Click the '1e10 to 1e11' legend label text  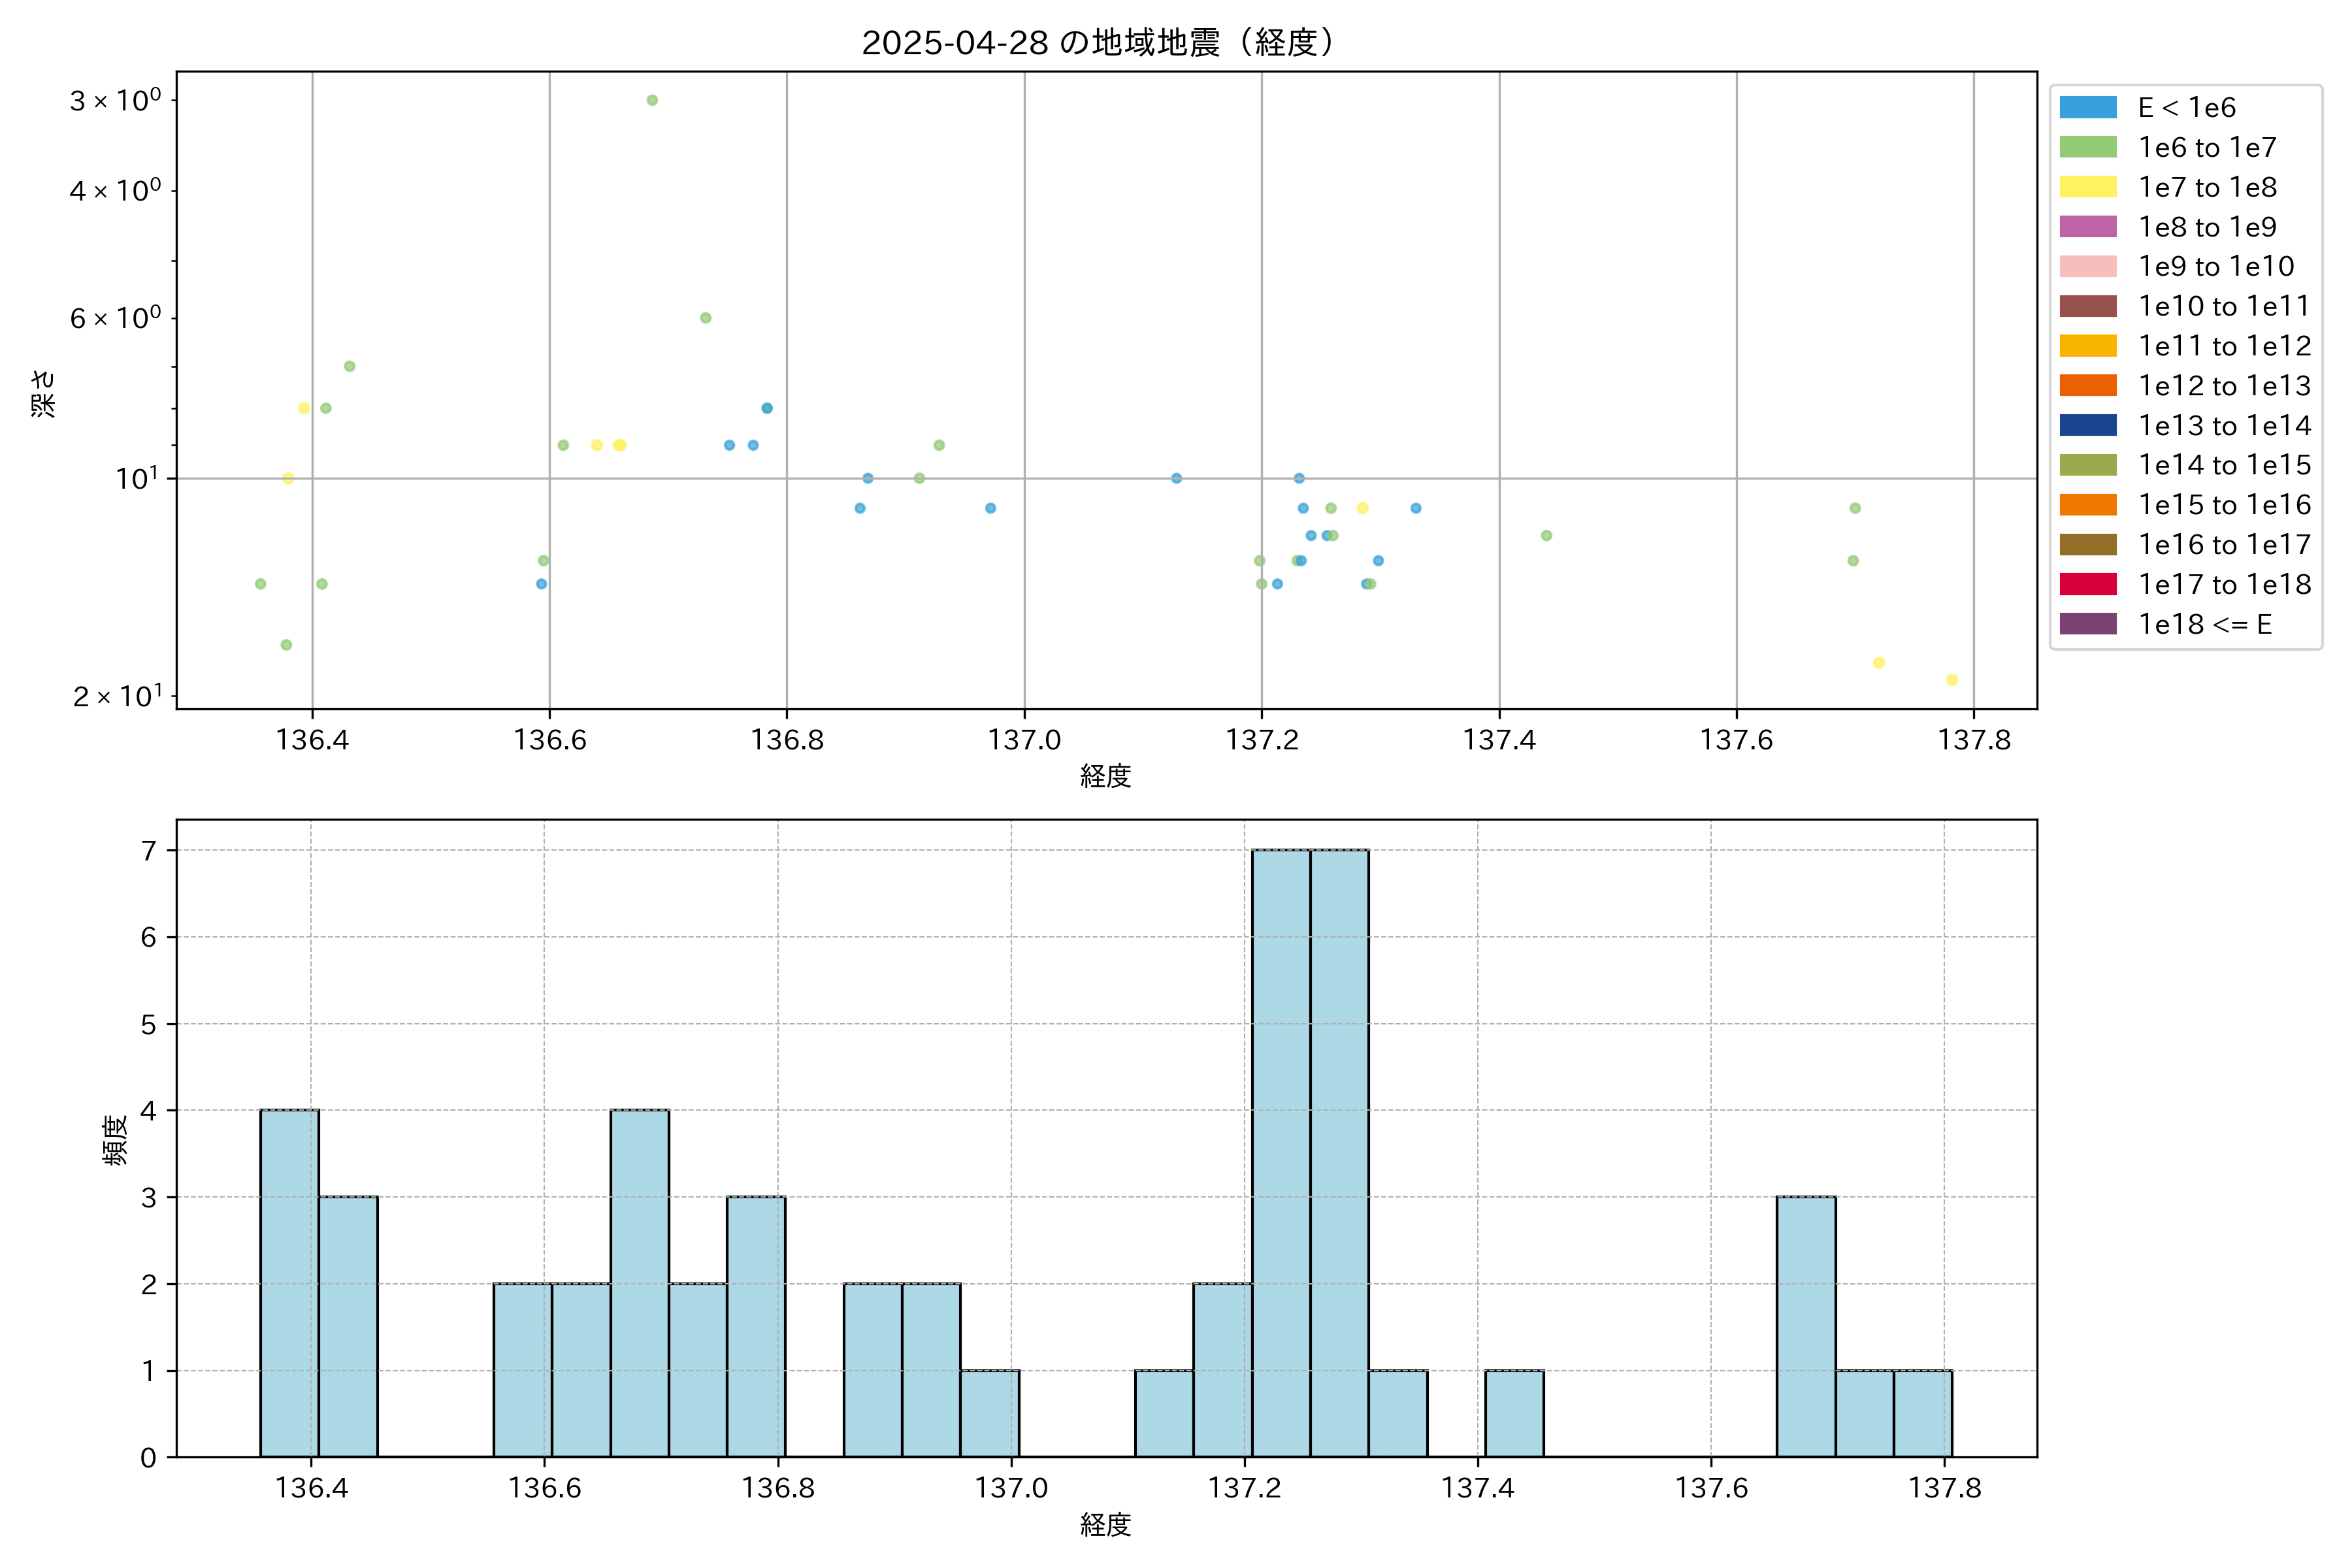coord(2223,306)
